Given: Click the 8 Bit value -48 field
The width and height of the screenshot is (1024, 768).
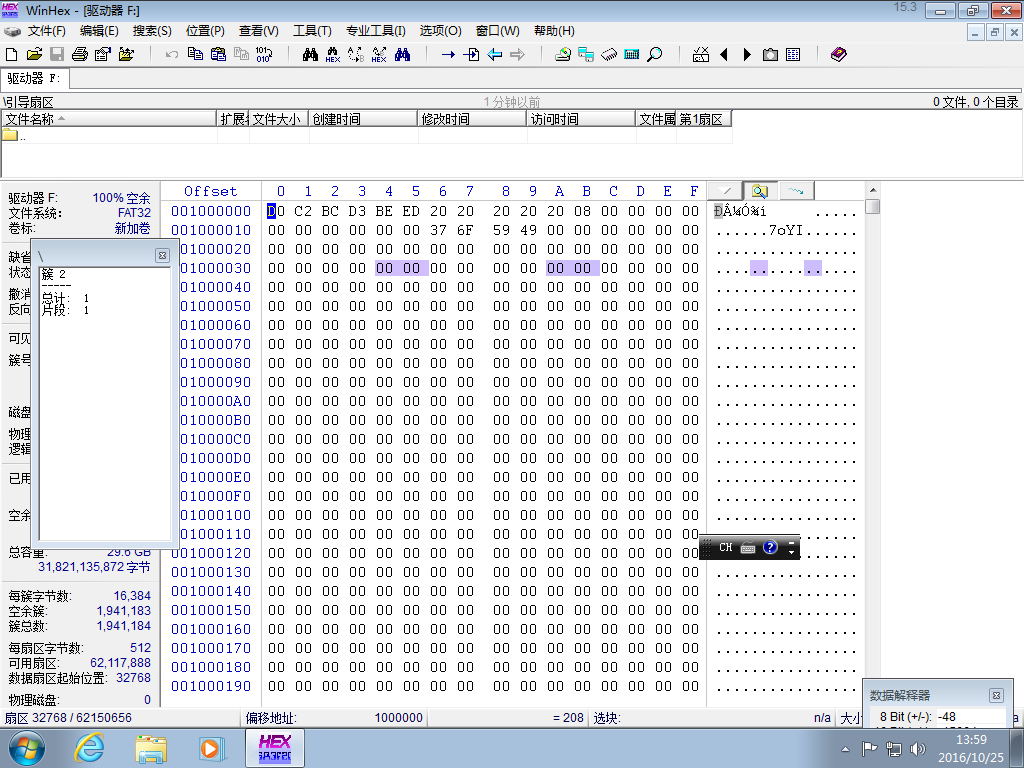Looking at the screenshot, I should [x=970, y=716].
